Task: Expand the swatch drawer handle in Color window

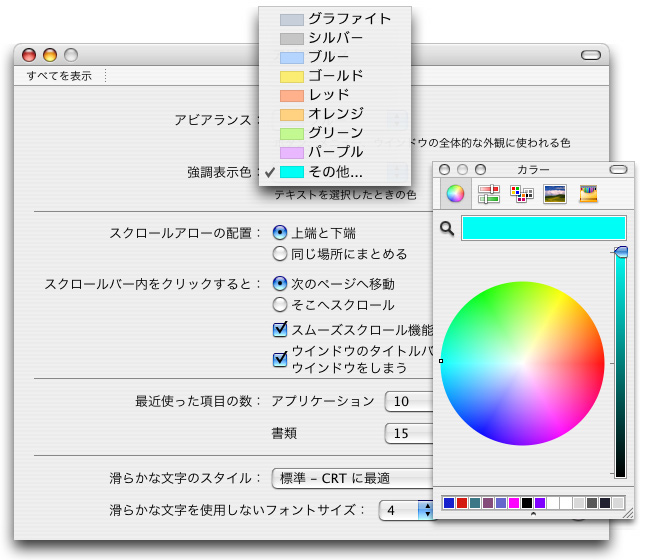Action: (x=534, y=514)
